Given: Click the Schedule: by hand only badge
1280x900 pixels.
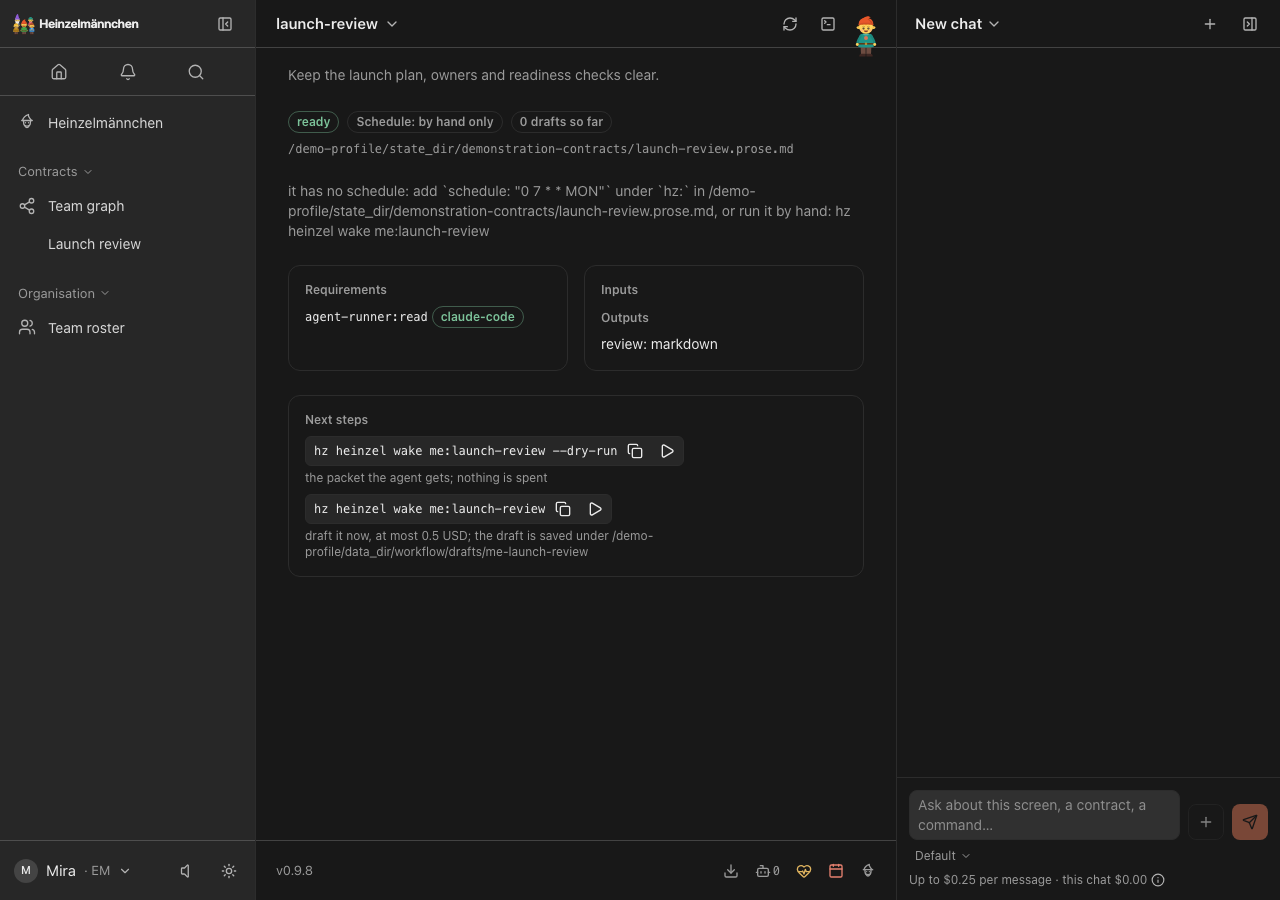Looking at the screenshot, I should click(425, 122).
